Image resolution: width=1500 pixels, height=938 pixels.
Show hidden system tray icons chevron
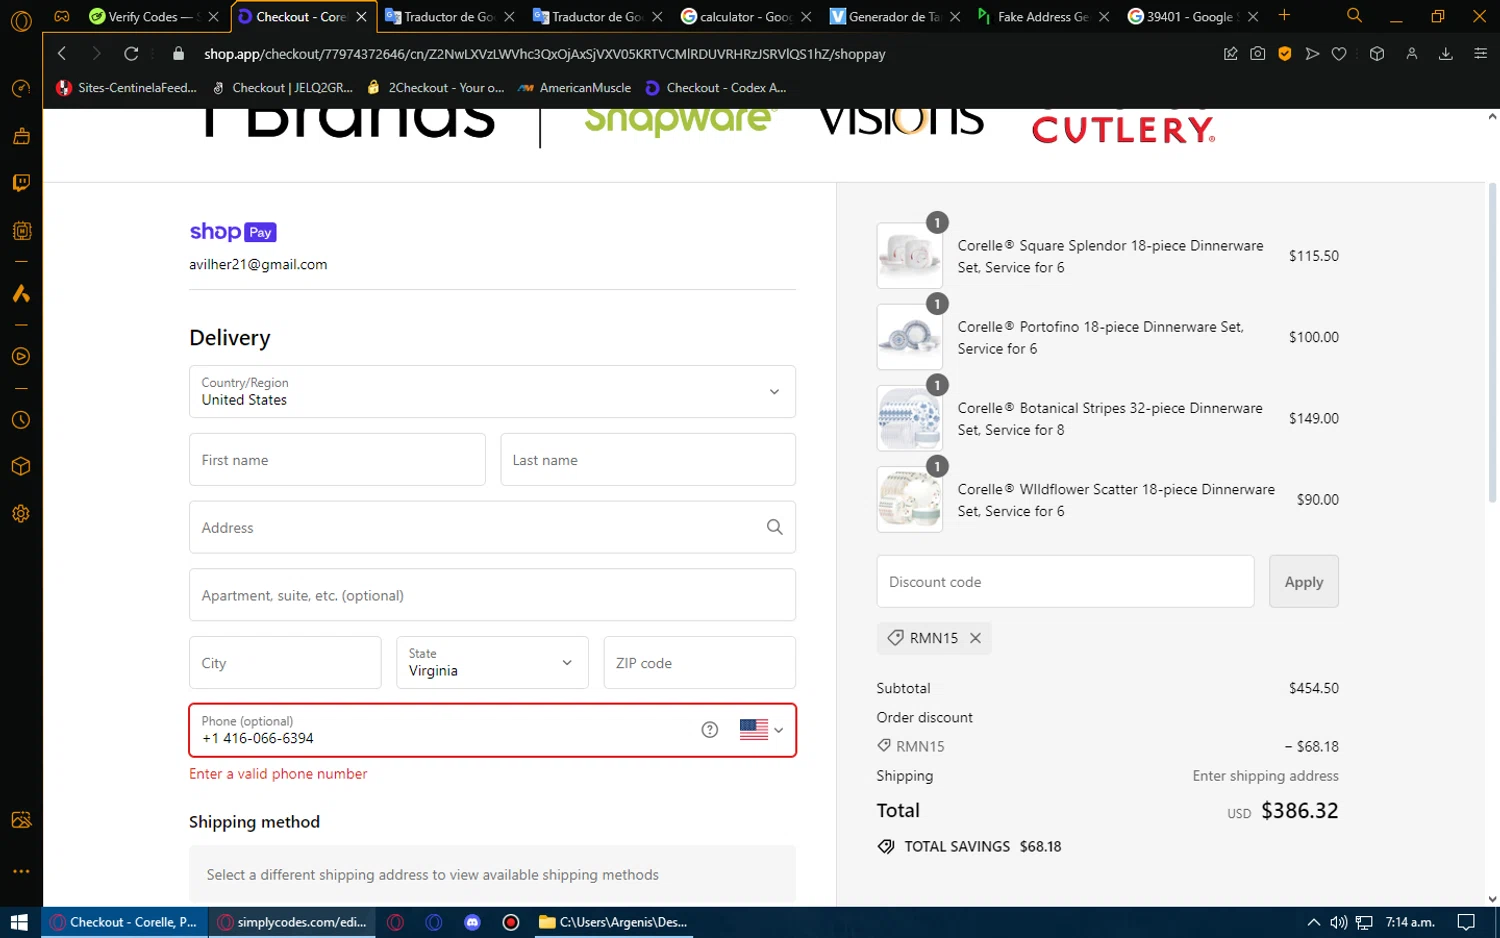pos(1314,922)
